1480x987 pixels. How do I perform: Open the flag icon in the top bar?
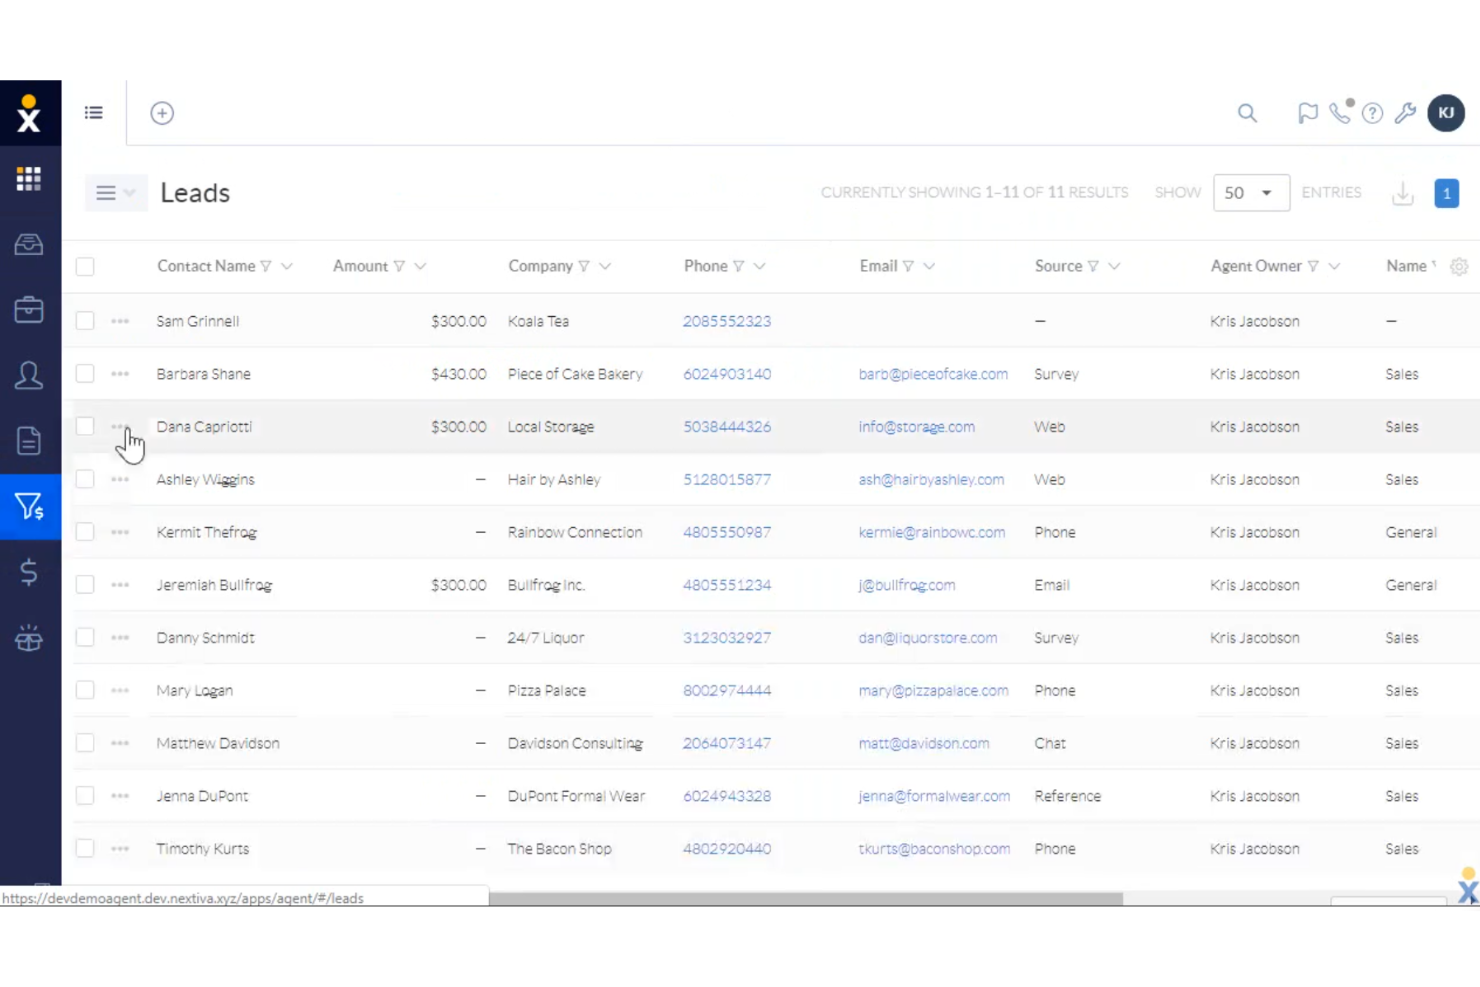click(1308, 113)
